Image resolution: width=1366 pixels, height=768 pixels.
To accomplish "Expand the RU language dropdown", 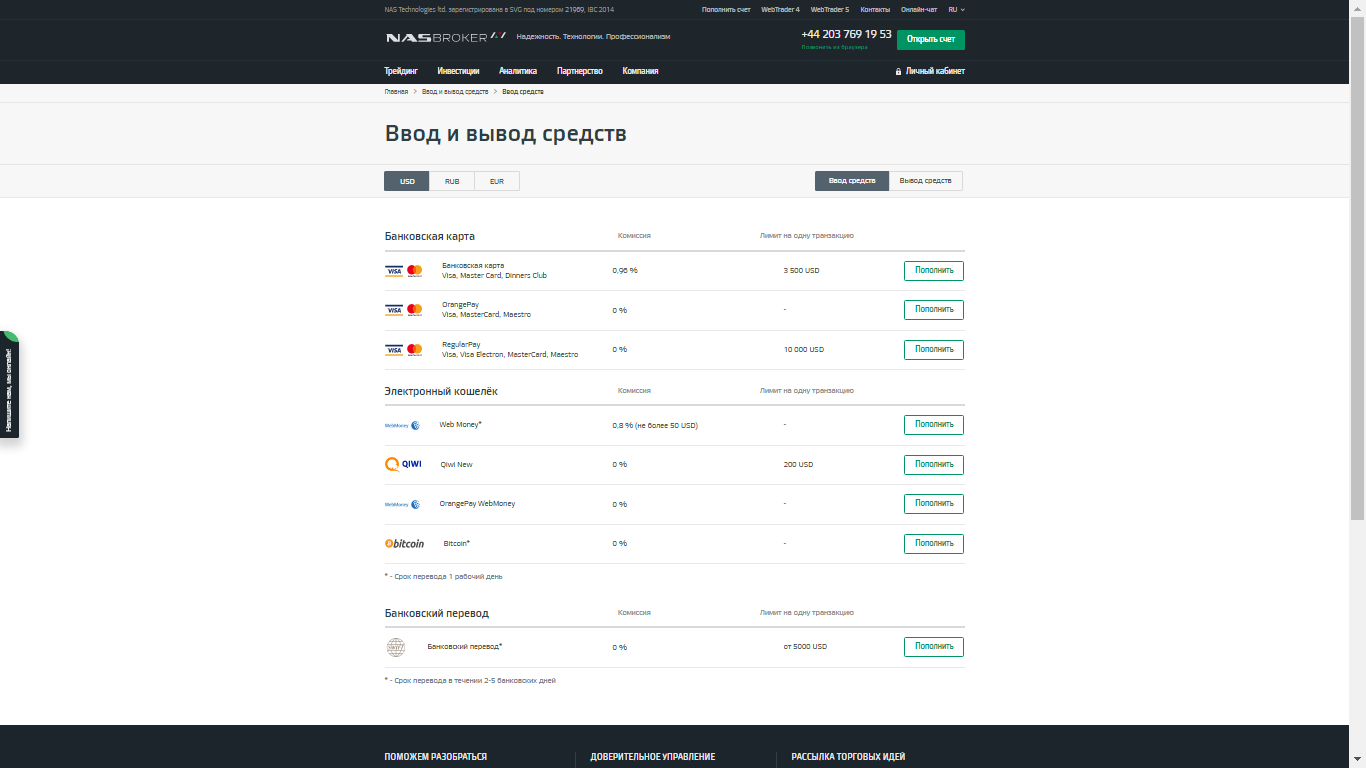I will click(x=956, y=9).
